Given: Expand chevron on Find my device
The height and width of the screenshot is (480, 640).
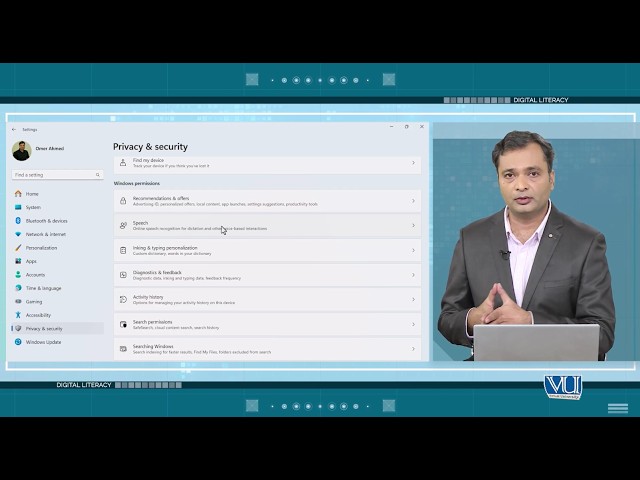Looking at the screenshot, I should coord(413,163).
